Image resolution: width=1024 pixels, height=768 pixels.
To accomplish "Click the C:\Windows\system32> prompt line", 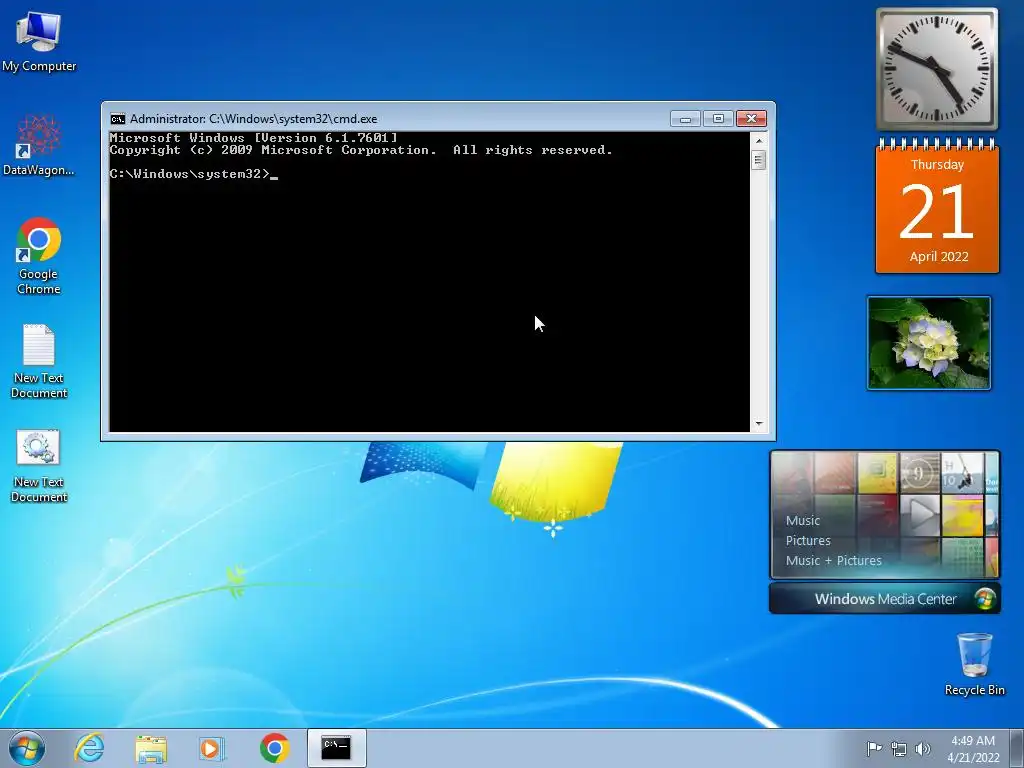I will 193,174.
